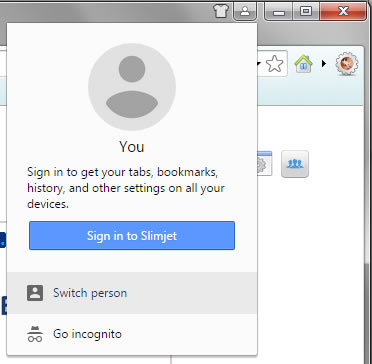Open Slimjet gear menu icon
The image size is (372, 364).
tap(347, 63)
